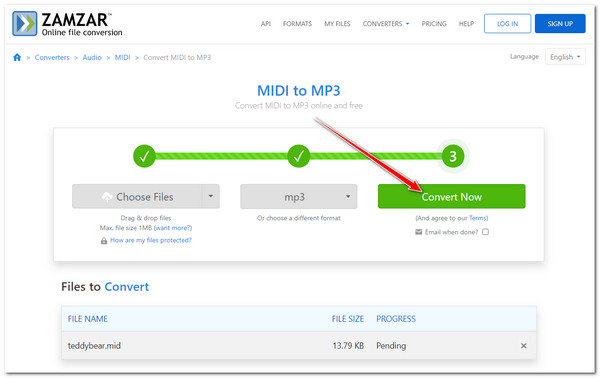Open the Pricing page
The image size is (600, 378).
tap(434, 24)
